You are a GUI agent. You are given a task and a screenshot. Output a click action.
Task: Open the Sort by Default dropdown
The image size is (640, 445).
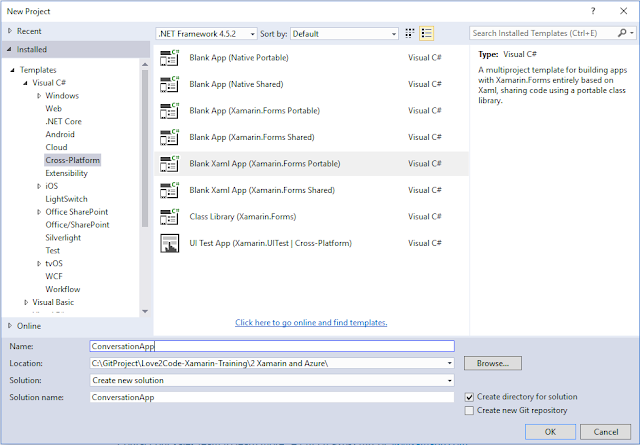pyautogui.click(x=344, y=34)
